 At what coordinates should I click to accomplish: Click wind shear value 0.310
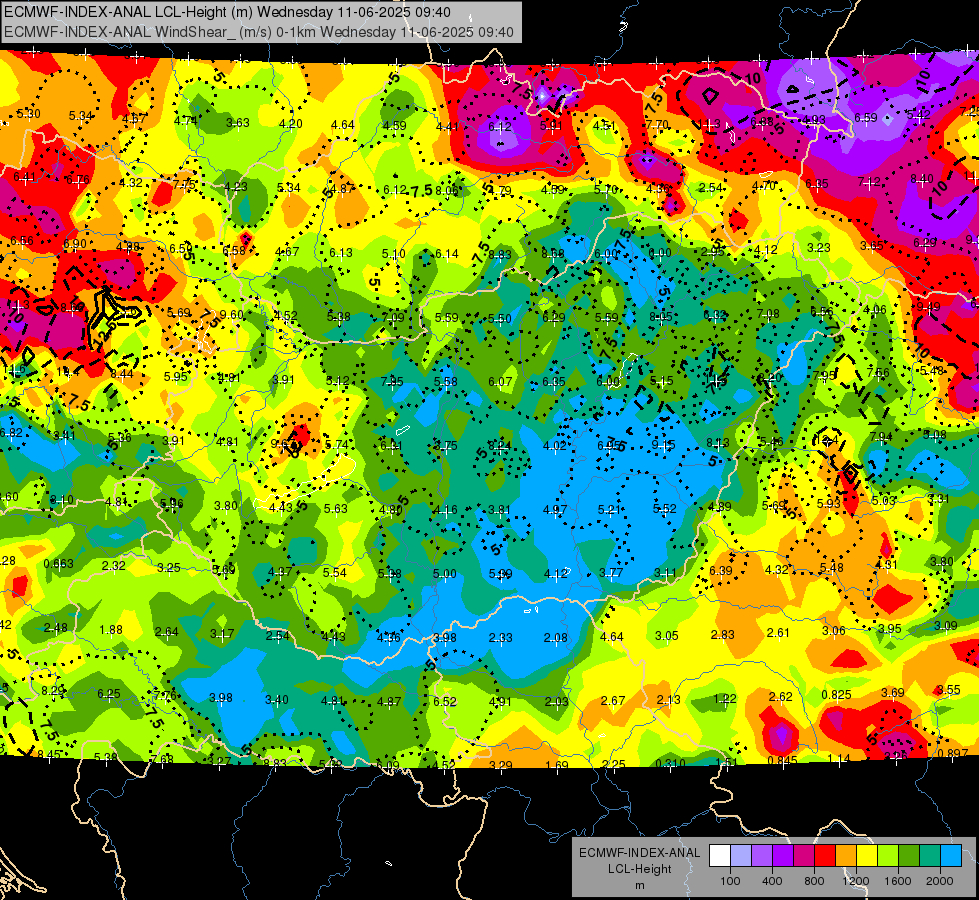pos(671,763)
